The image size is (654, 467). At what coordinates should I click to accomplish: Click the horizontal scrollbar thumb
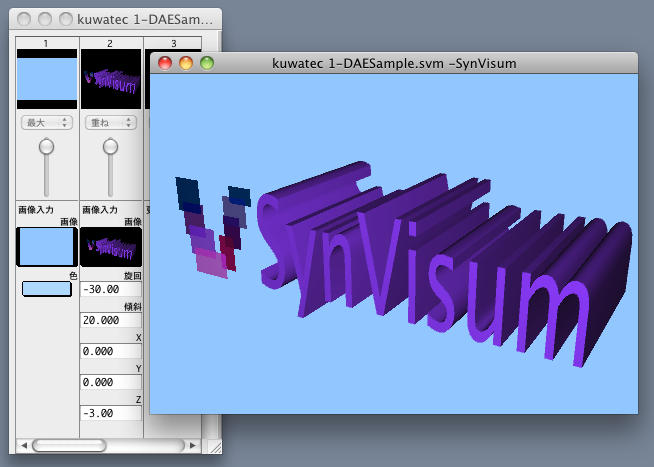tap(68, 445)
